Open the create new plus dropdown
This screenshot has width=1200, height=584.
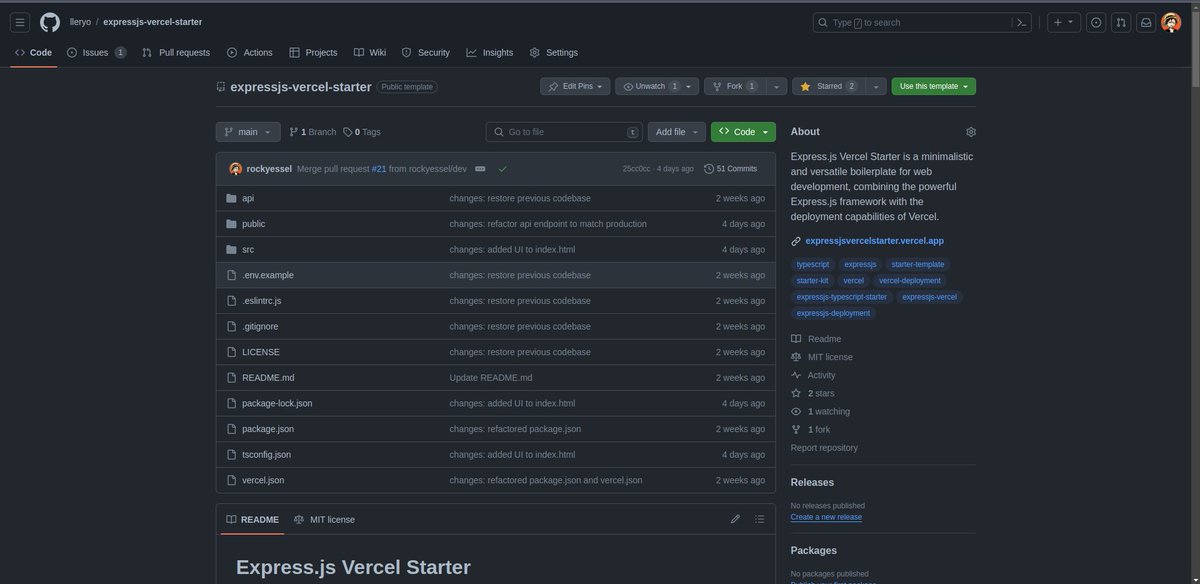[1063, 22]
